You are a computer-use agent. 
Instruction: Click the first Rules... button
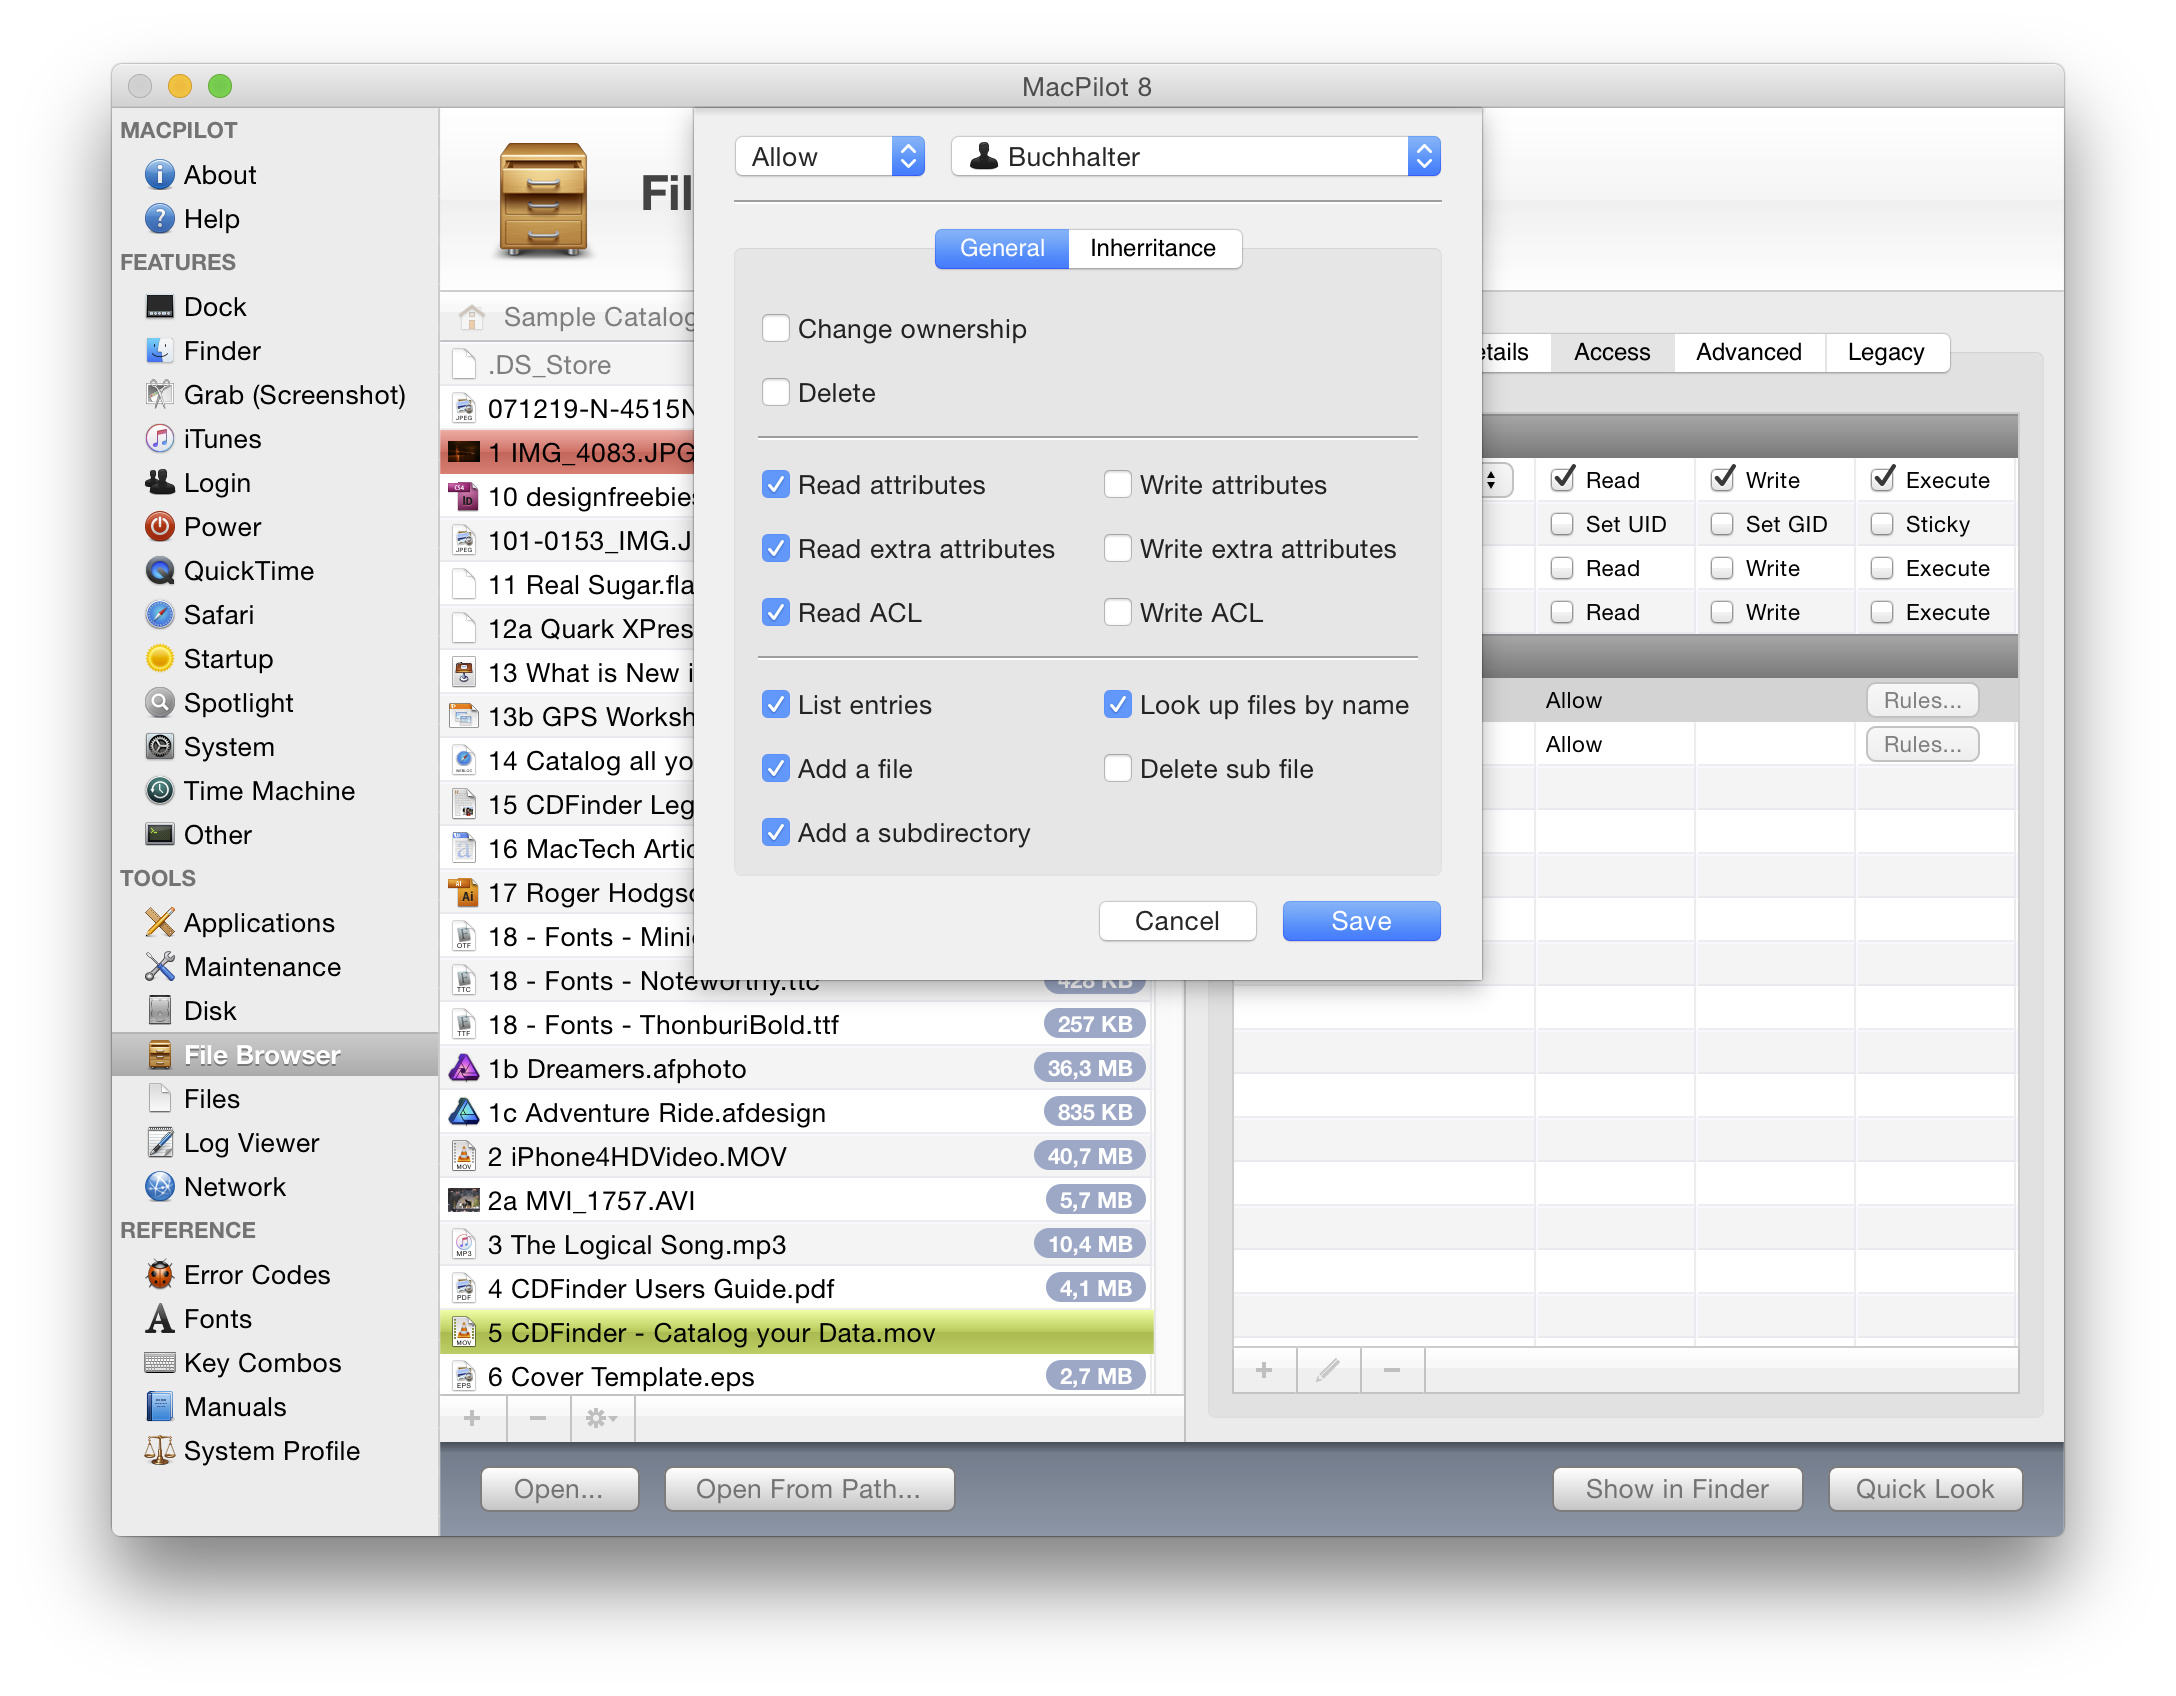point(1921,701)
